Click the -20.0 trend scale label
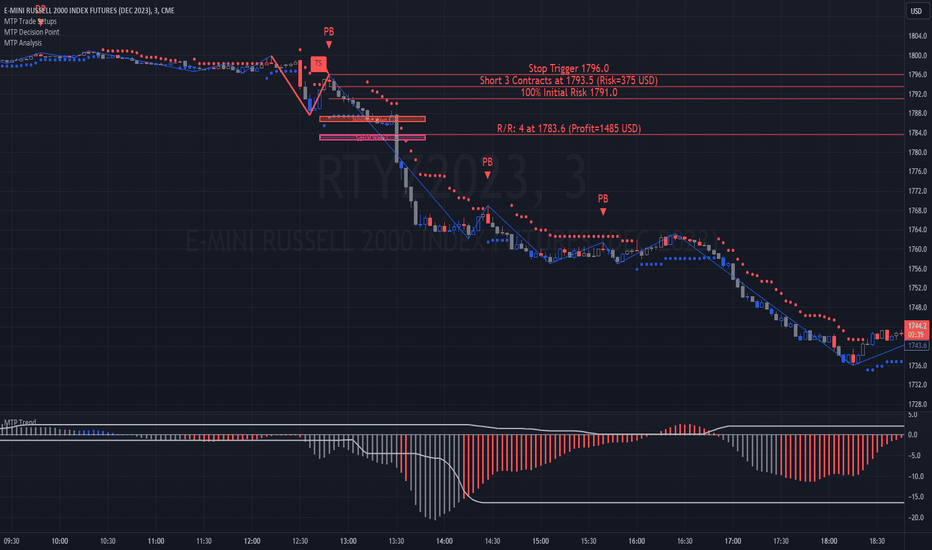 coord(916,517)
